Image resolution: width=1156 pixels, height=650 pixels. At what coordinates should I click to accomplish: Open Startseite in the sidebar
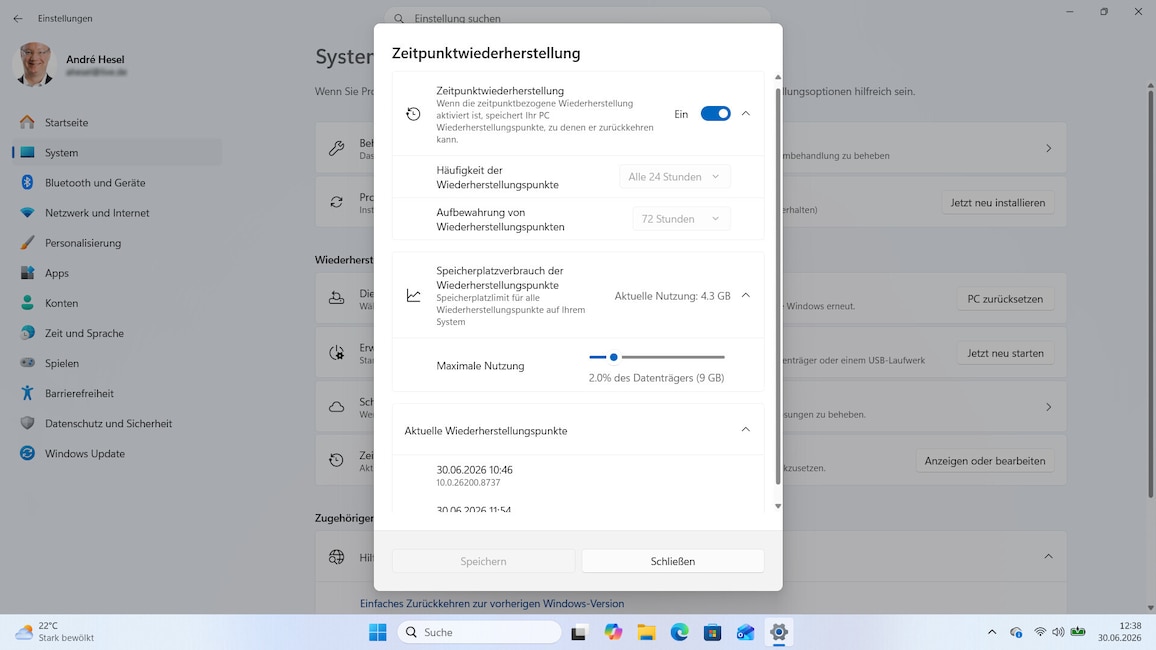[116, 122]
